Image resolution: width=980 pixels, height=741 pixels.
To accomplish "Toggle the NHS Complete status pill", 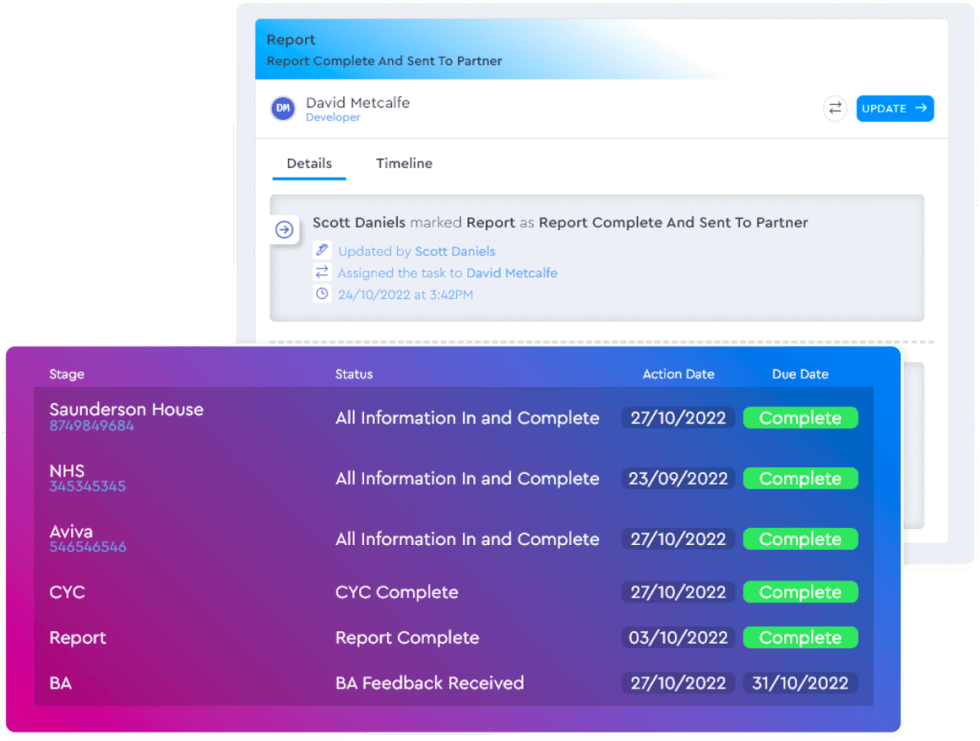I will [x=800, y=478].
